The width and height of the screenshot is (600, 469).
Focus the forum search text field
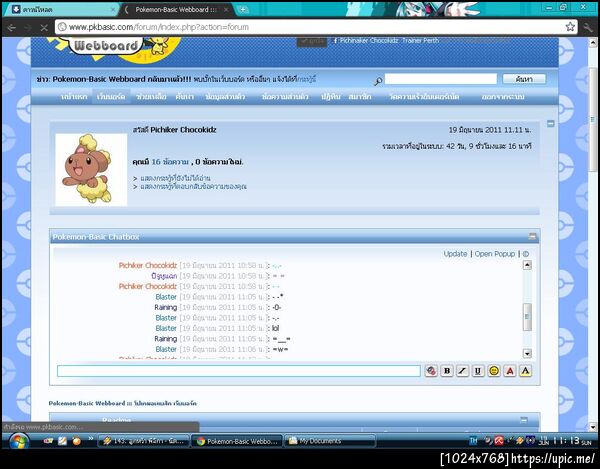[x=440, y=79]
